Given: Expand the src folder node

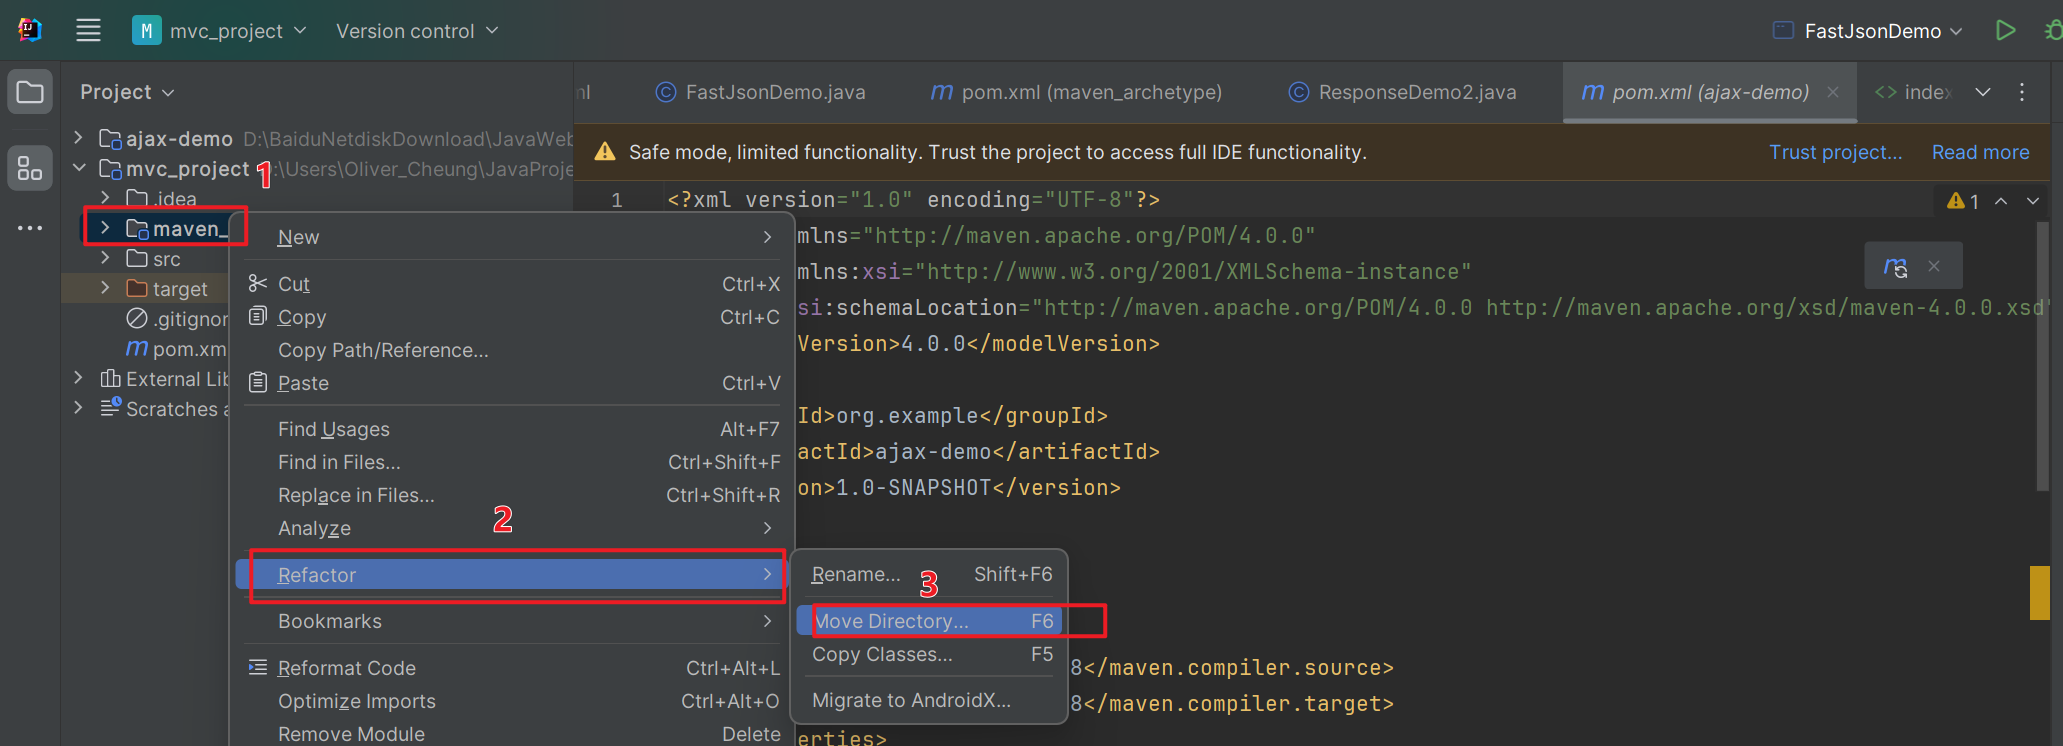Looking at the screenshot, I should coord(106,258).
